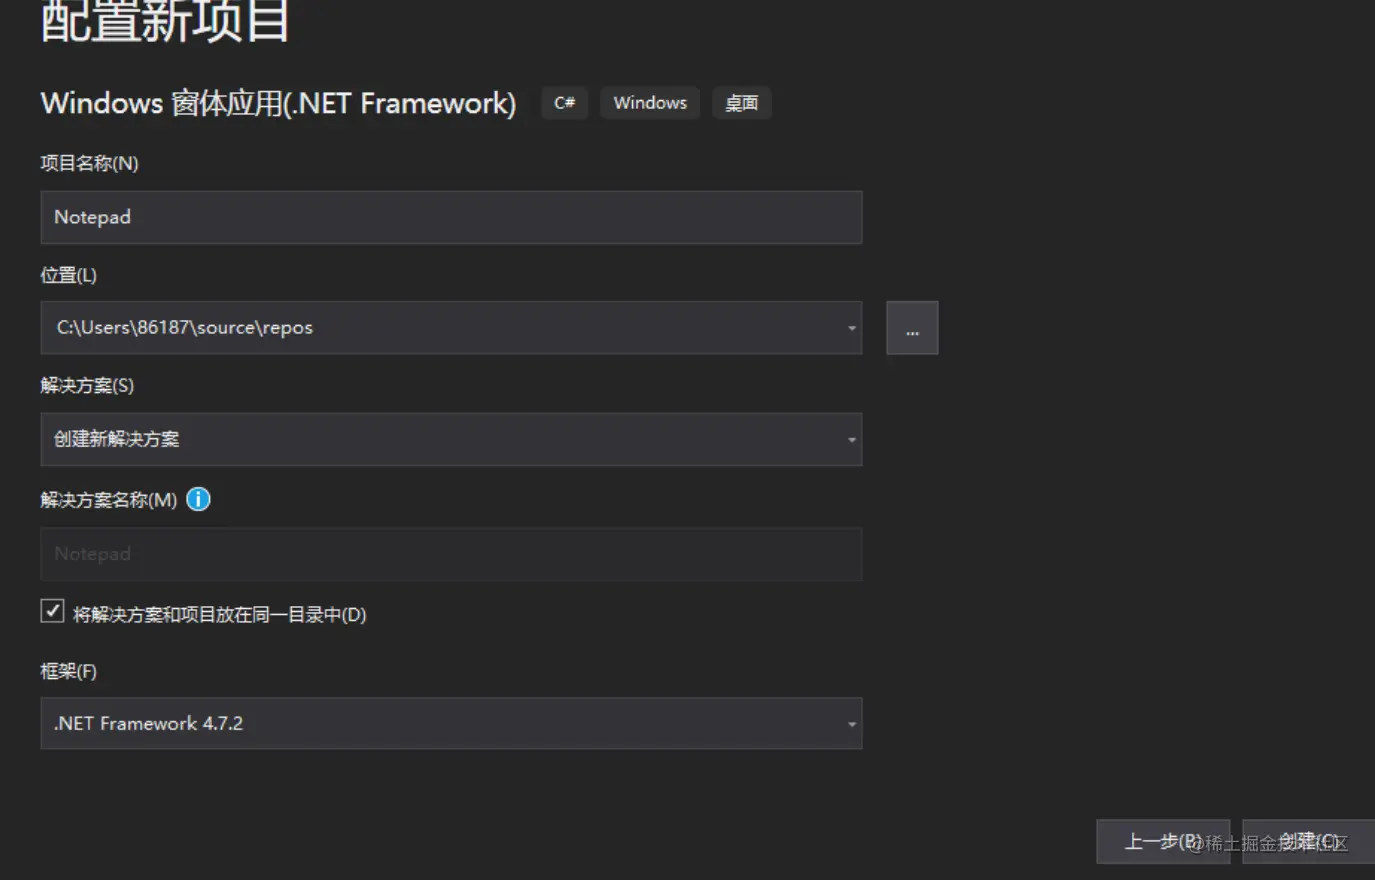
Task: Expand the location path dropdown arrow
Action: pyautogui.click(x=851, y=328)
